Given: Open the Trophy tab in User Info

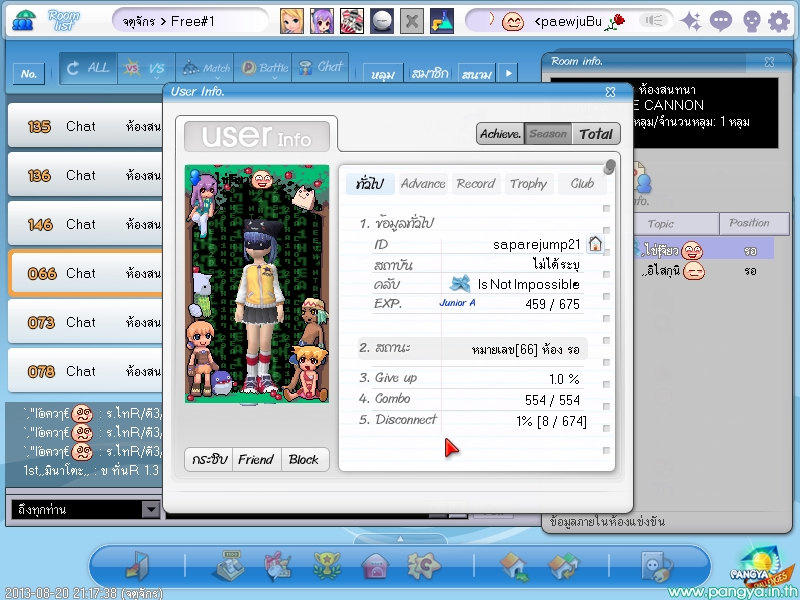Looking at the screenshot, I should coord(529,184).
